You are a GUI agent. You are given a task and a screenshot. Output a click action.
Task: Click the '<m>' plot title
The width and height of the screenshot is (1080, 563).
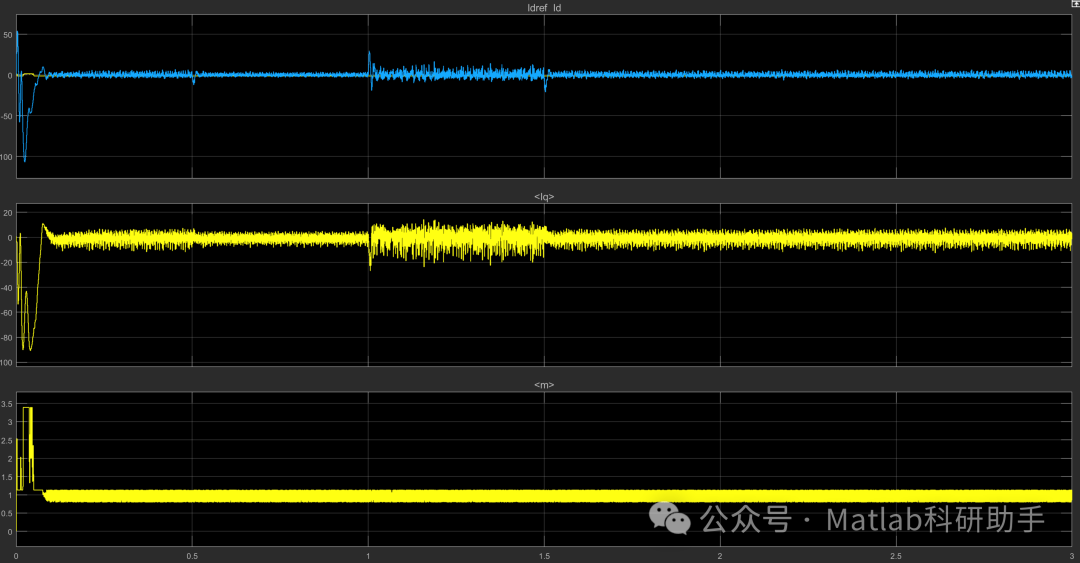coord(543,385)
